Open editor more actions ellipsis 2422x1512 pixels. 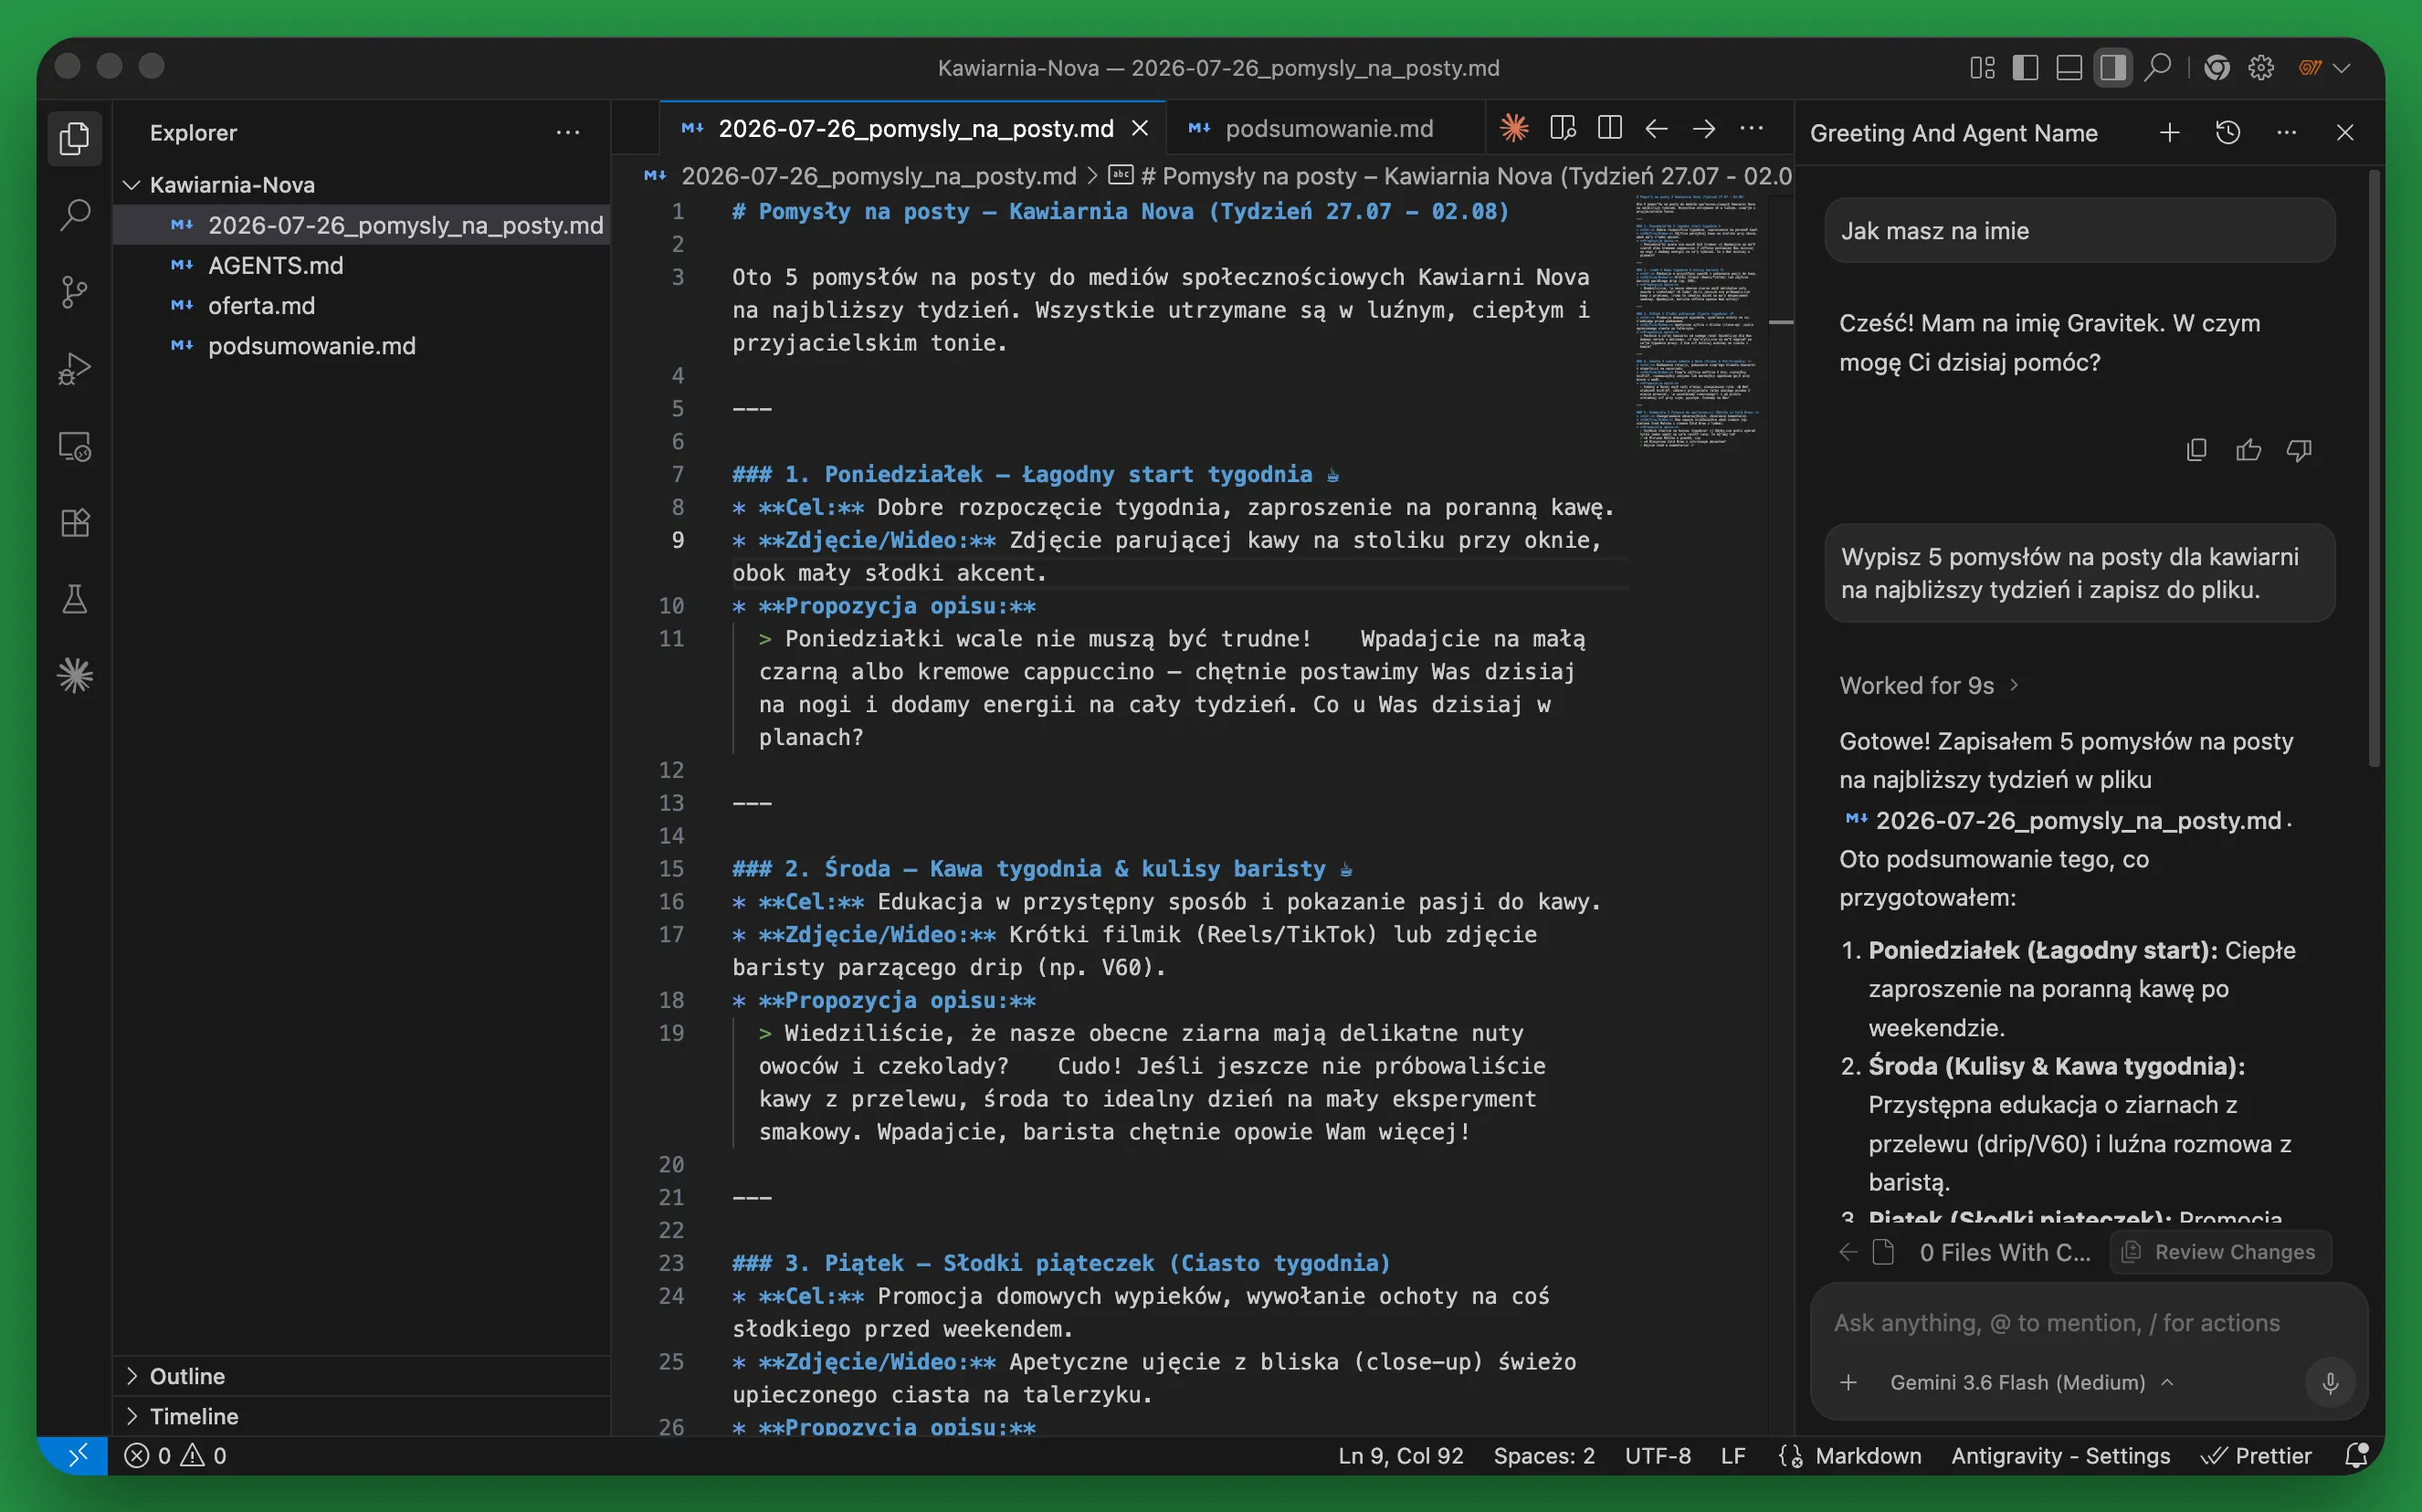(x=1751, y=128)
